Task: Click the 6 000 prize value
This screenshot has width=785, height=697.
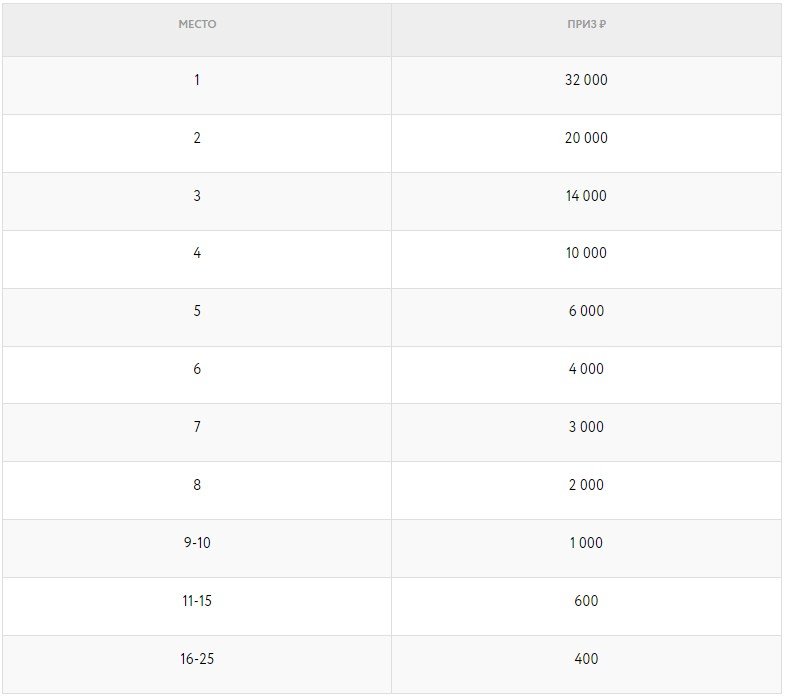Action: 586,311
